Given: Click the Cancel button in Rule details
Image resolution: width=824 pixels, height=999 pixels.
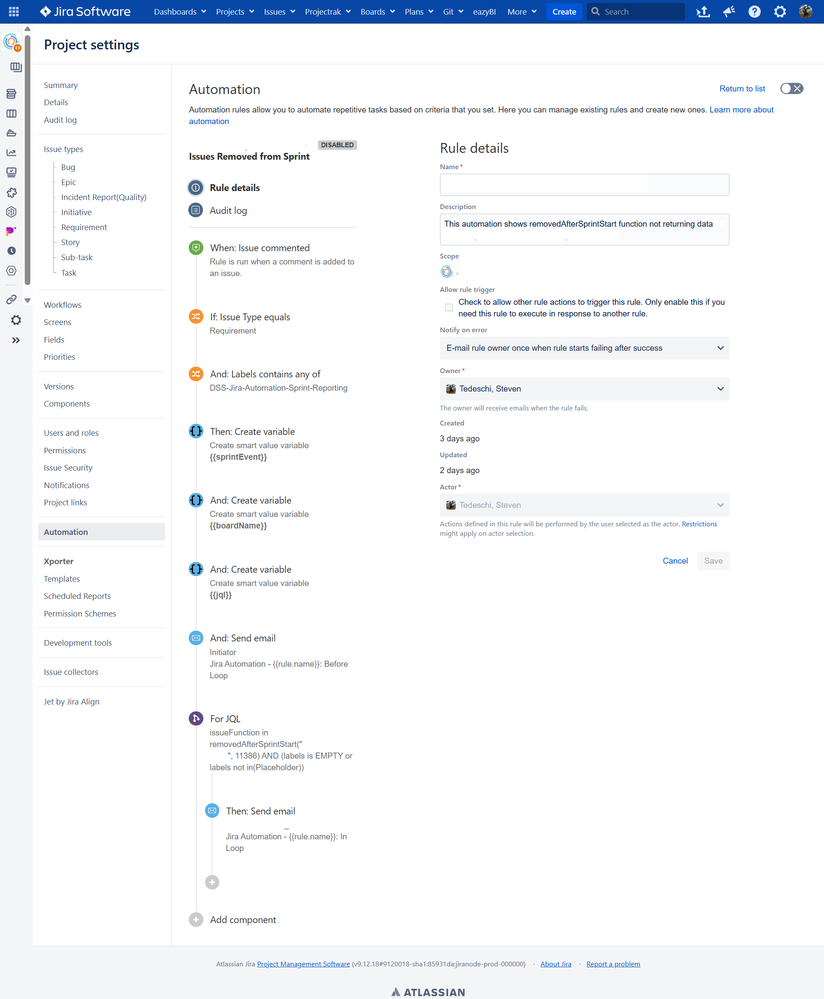Looking at the screenshot, I should [675, 561].
